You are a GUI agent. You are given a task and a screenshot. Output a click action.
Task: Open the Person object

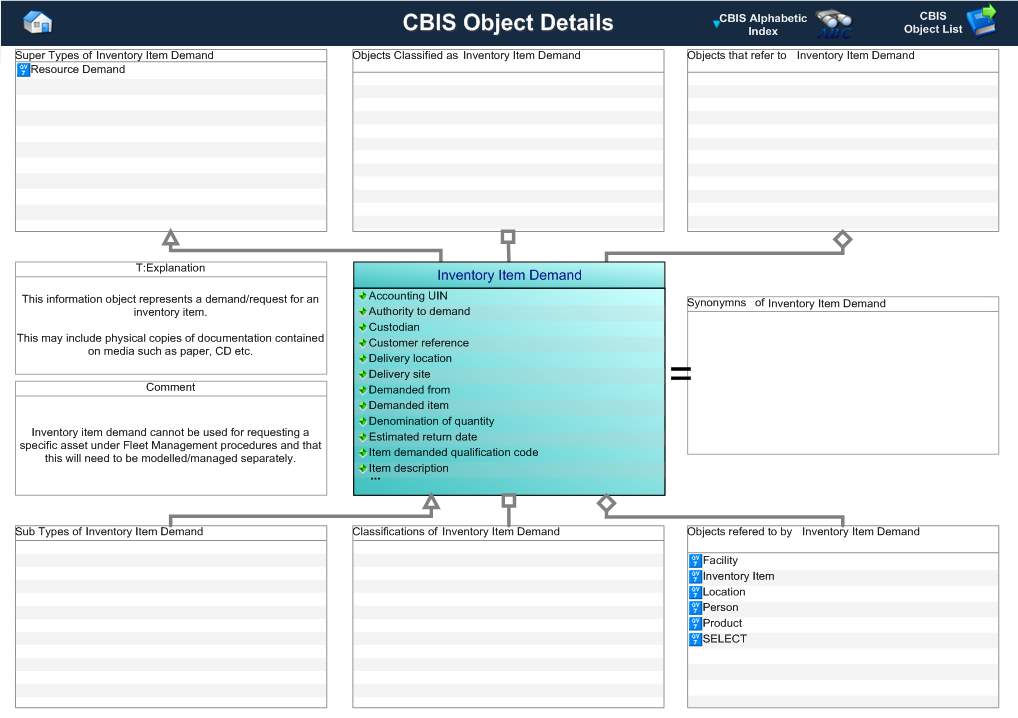click(x=720, y=608)
